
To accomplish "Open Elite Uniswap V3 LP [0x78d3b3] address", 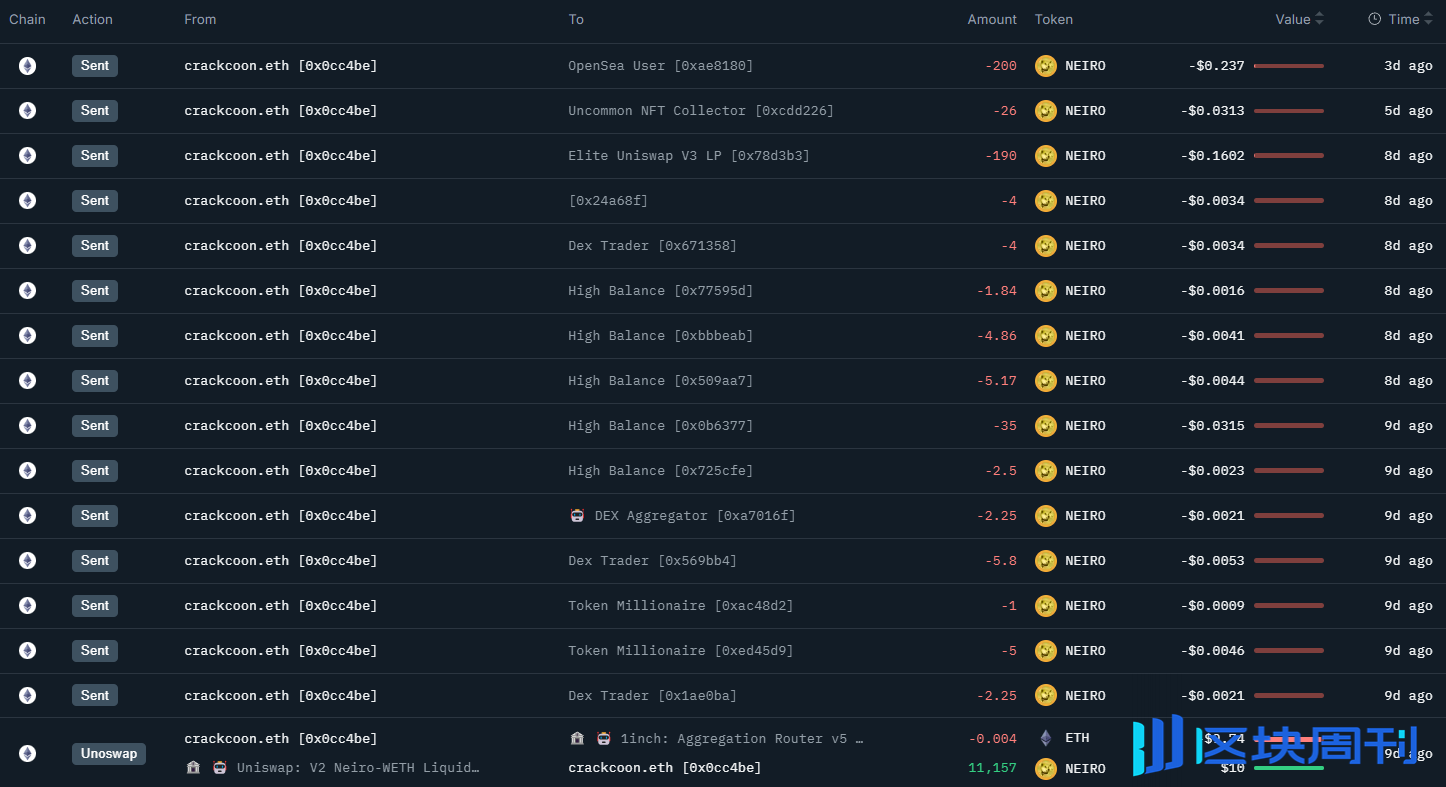I will pos(689,156).
